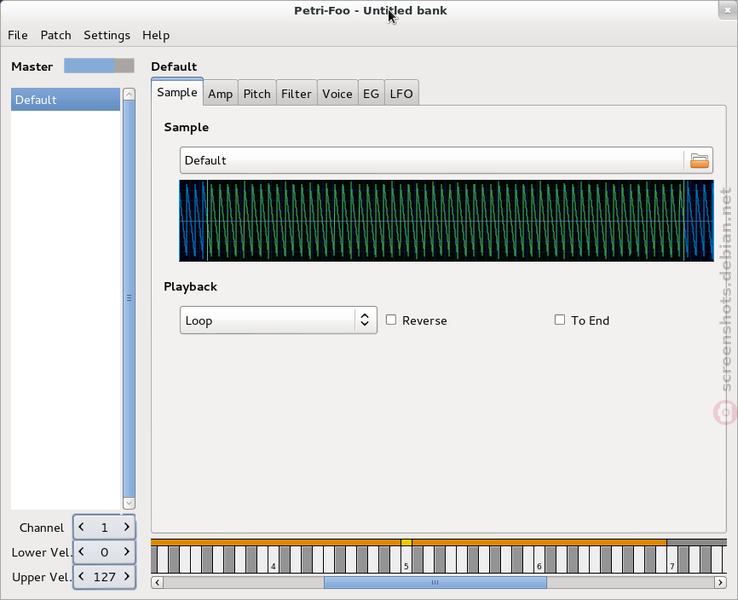This screenshot has height=600, width=738.
Task: Decrease the Lower Vel. value
Action: point(81,552)
